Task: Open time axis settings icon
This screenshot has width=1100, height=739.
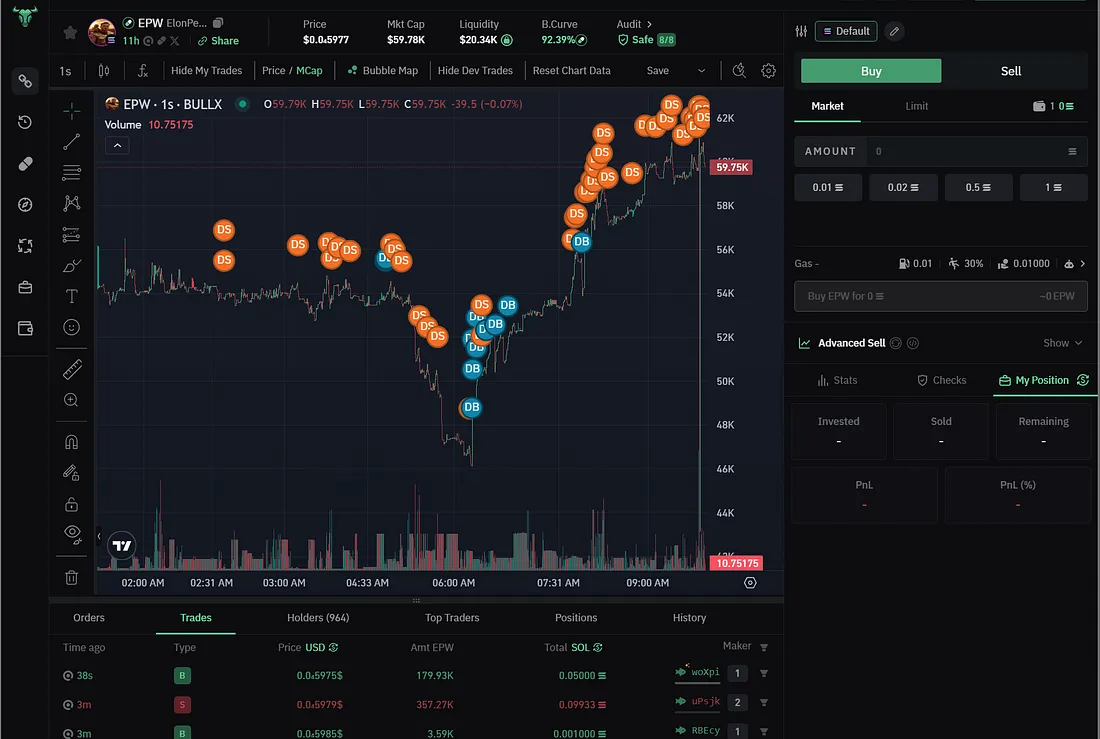Action: (750, 583)
